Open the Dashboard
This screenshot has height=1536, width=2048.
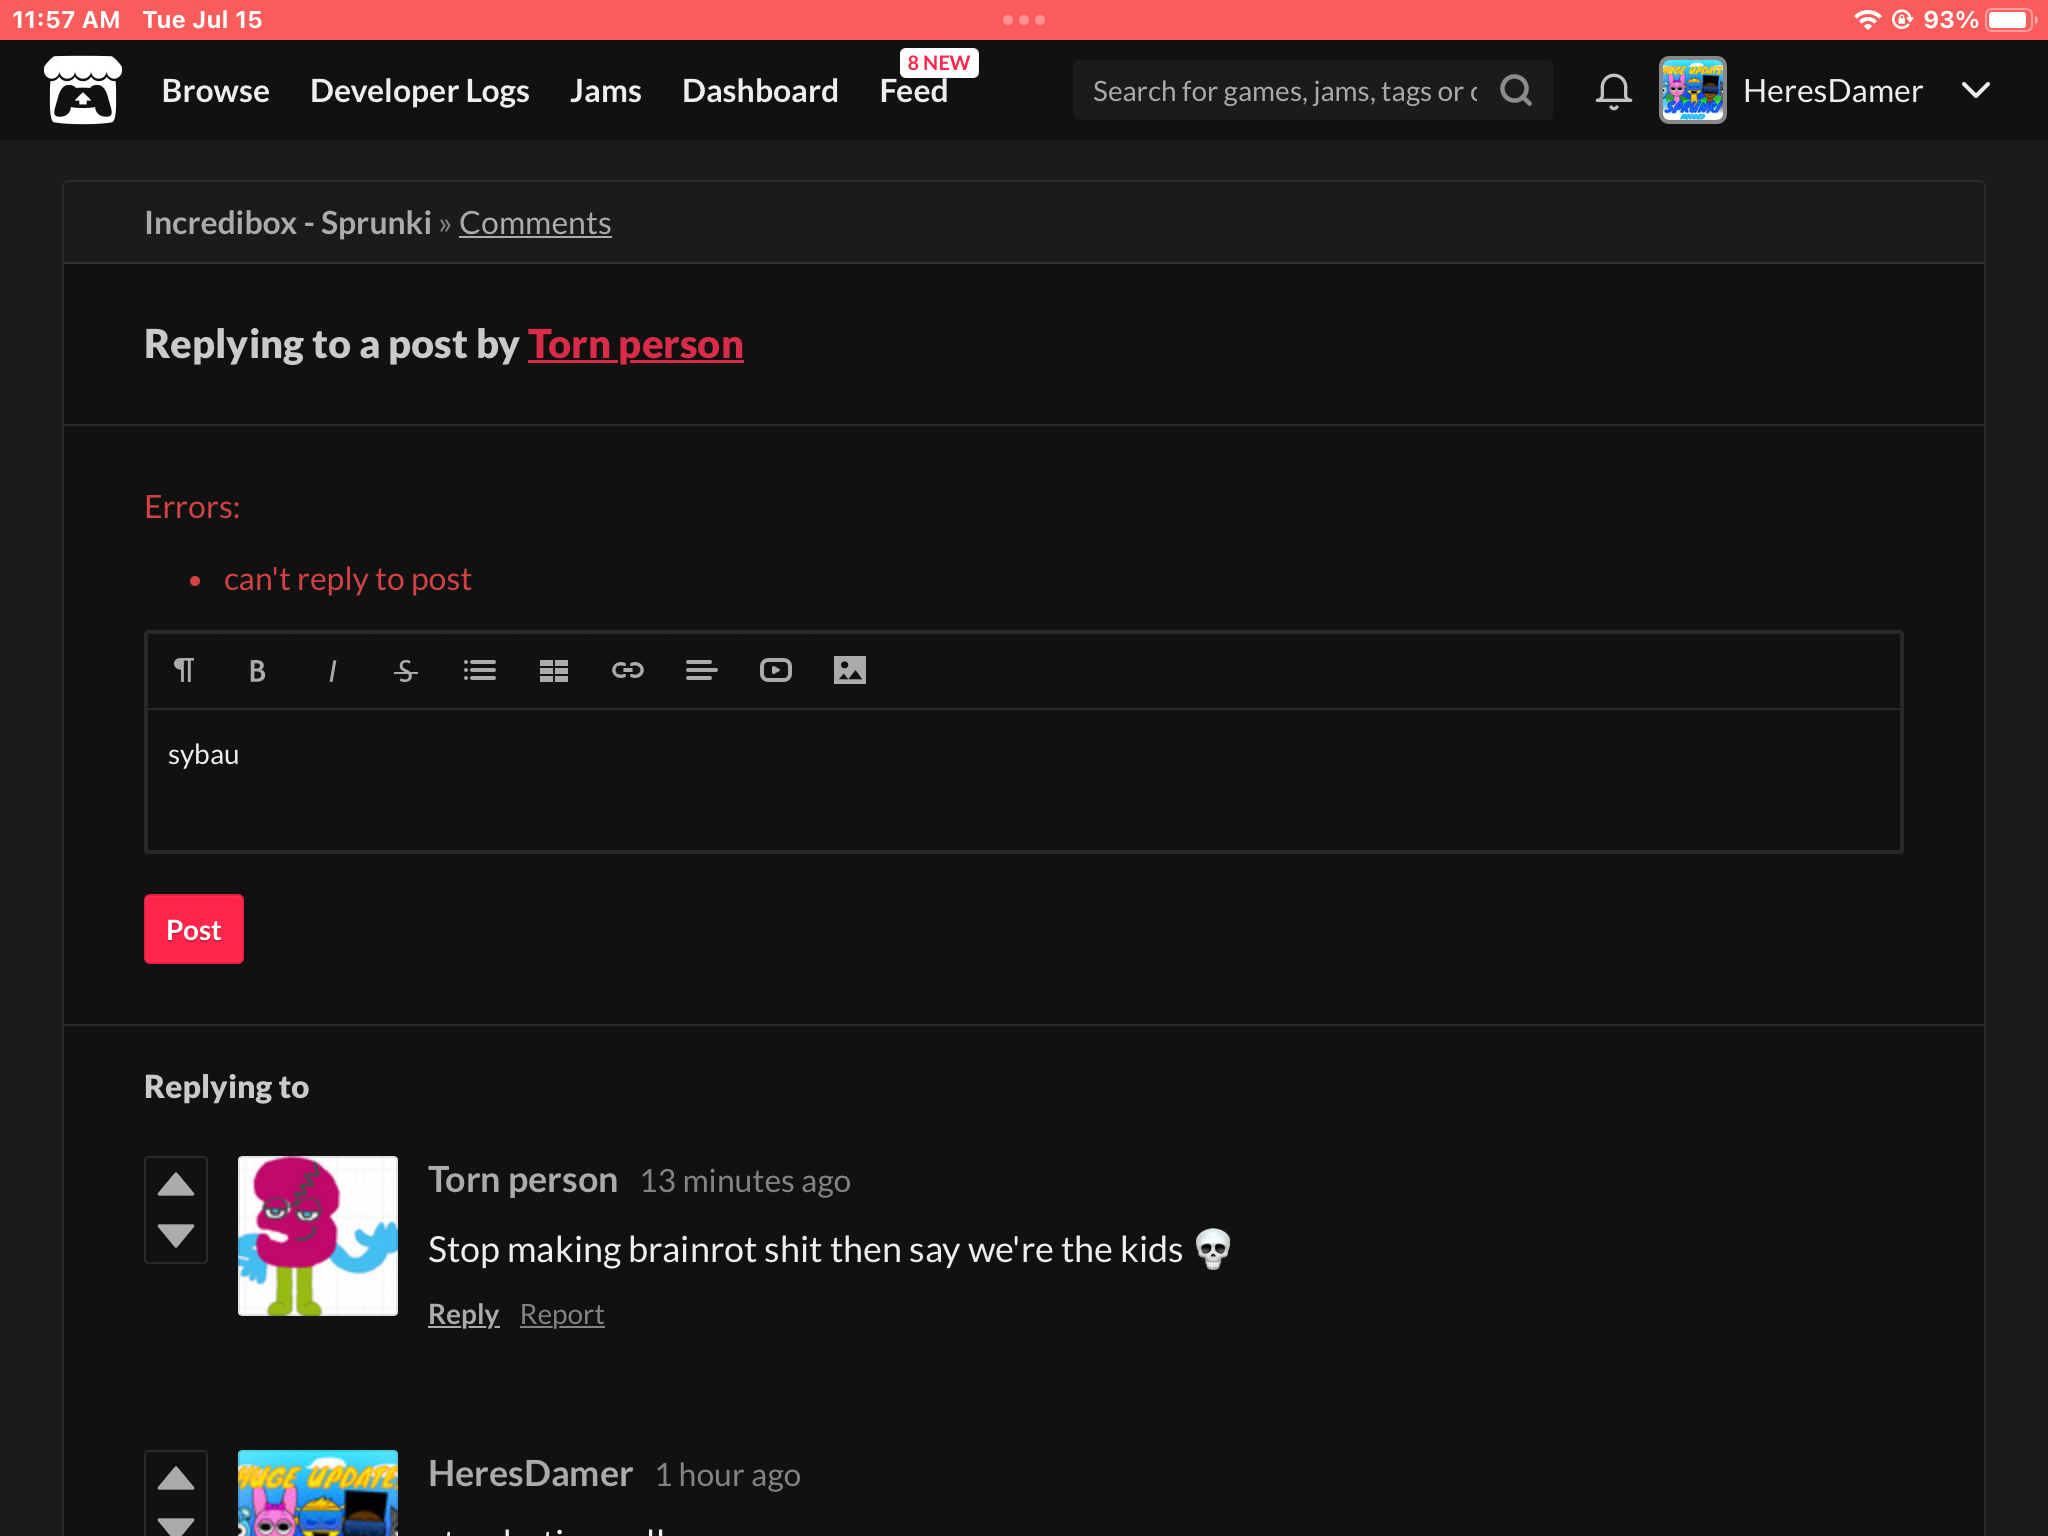click(760, 91)
